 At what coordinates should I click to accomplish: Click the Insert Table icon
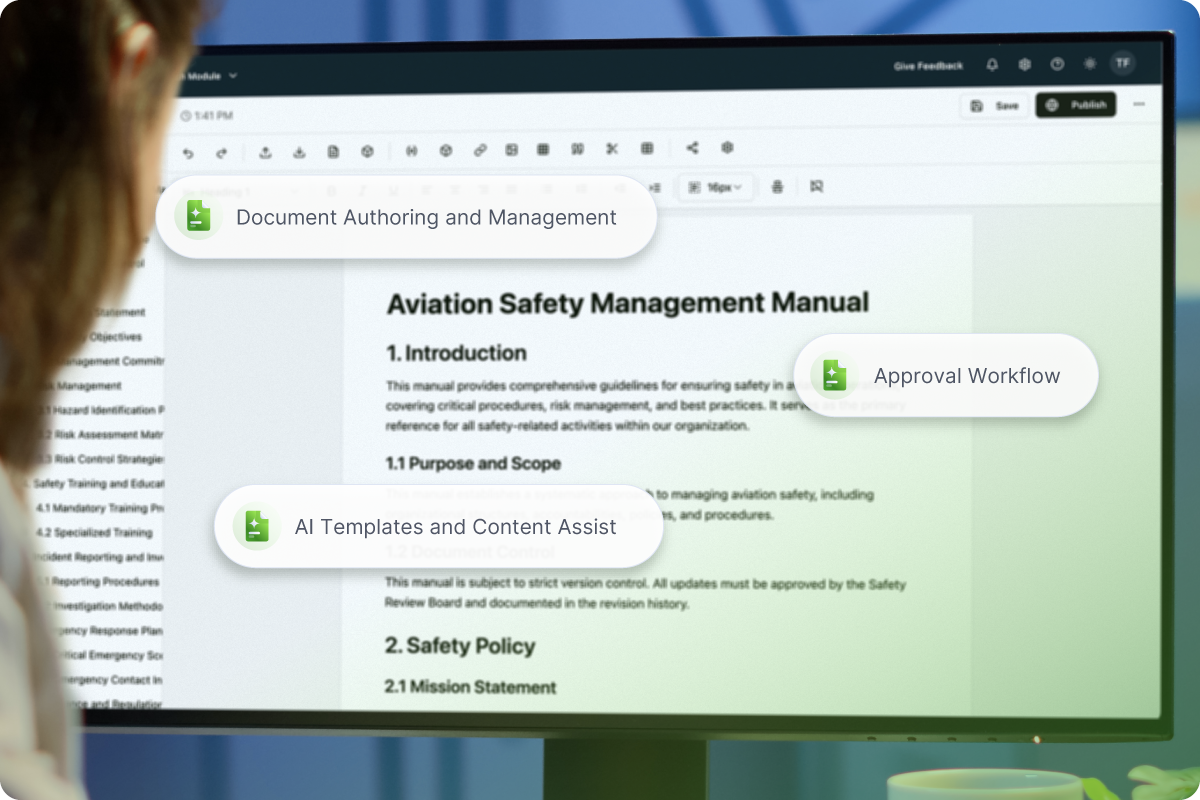(x=545, y=149)
